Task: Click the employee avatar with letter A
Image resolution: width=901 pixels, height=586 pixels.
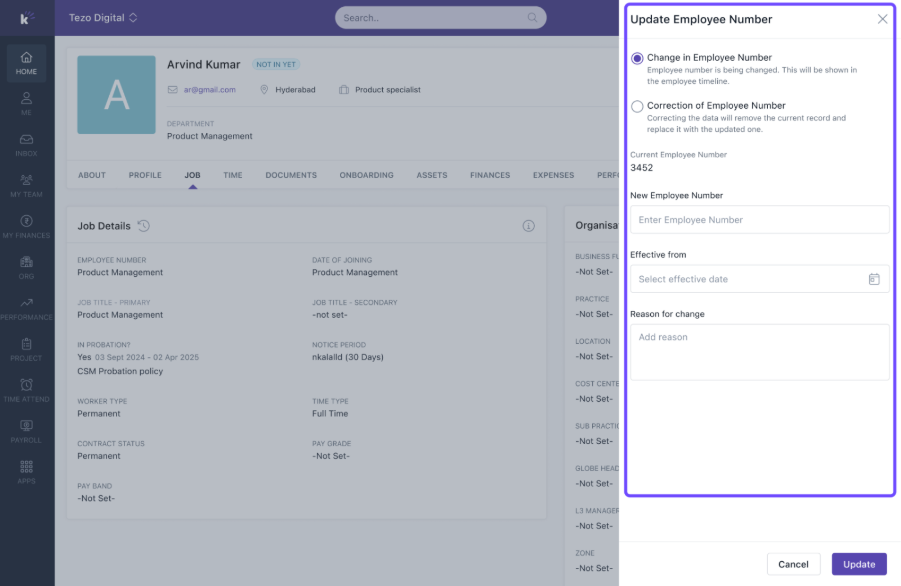Action: point(117,95)
